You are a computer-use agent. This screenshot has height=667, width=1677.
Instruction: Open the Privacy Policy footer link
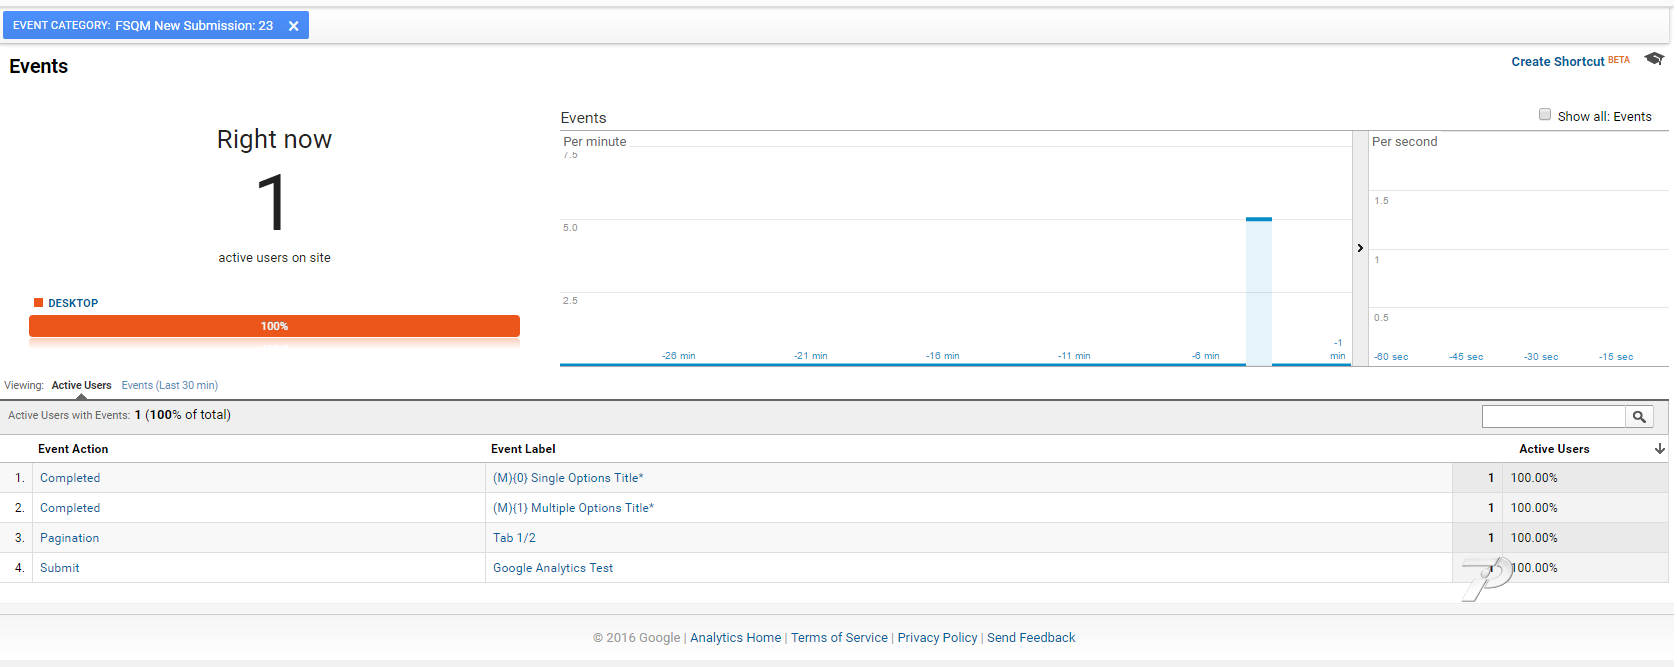click(x=937, y=638)
